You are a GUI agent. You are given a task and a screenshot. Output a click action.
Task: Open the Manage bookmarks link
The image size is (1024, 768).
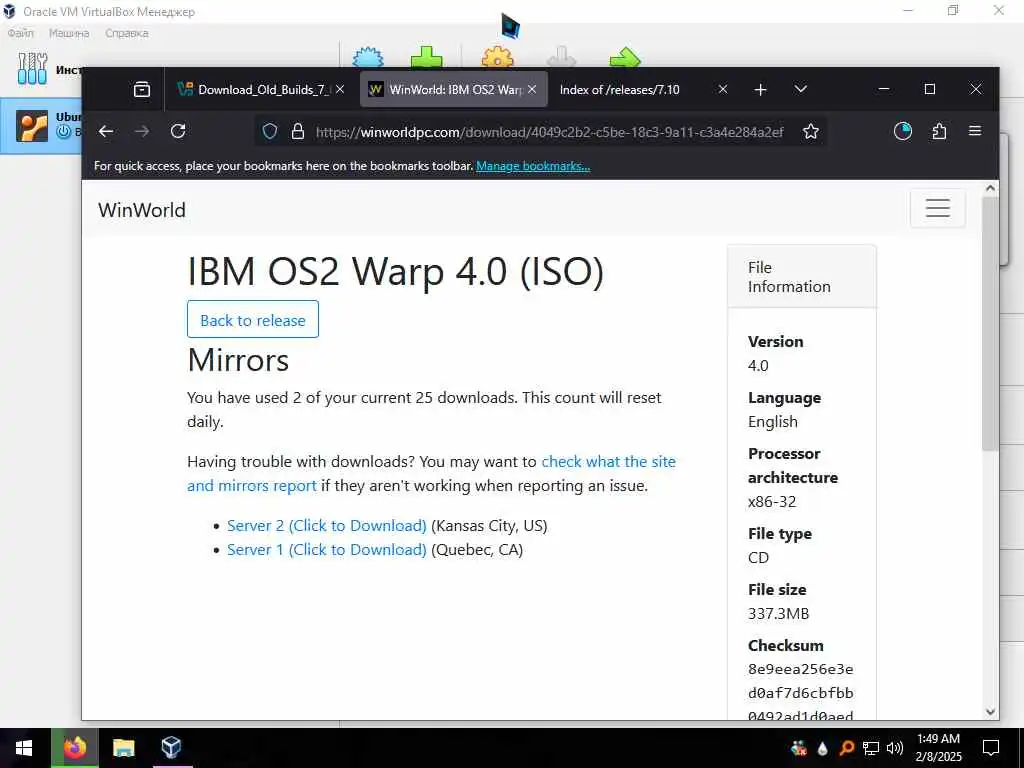point(533,166)
